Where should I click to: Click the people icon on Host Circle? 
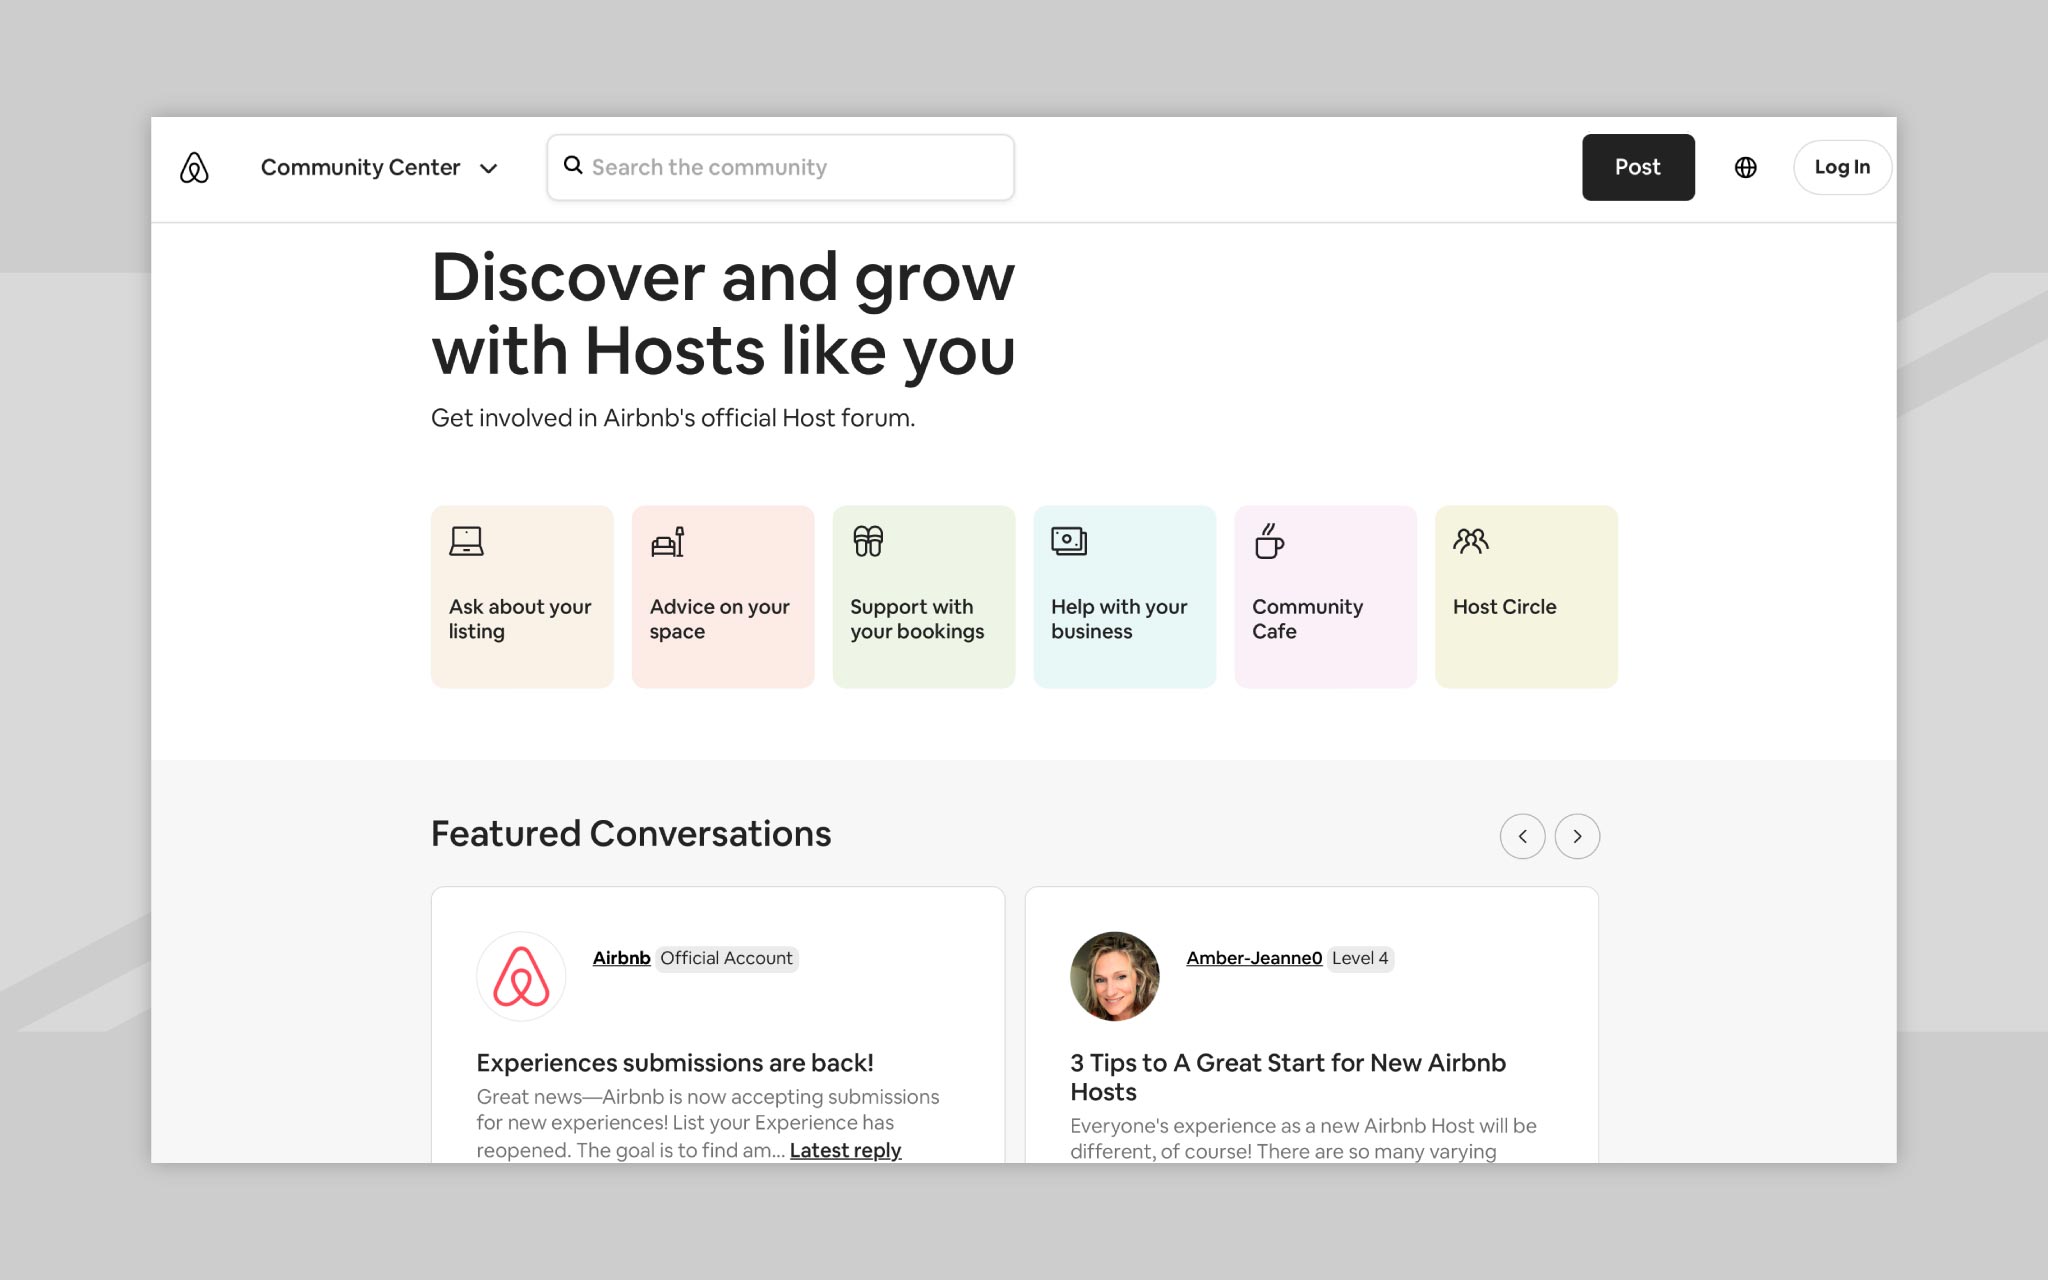pos(1471,540)
